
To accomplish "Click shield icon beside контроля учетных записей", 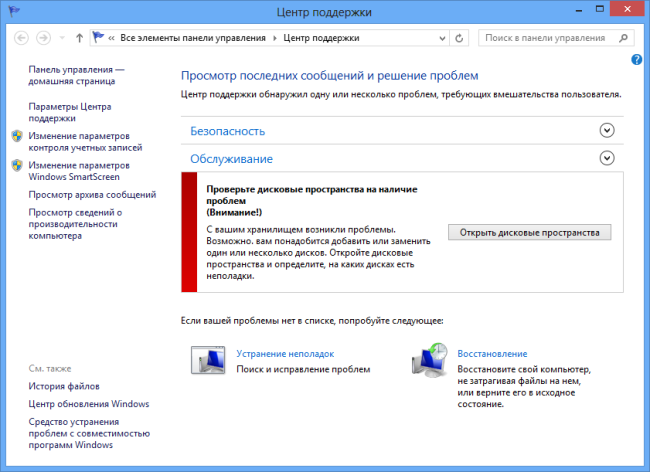I will 17,136.
